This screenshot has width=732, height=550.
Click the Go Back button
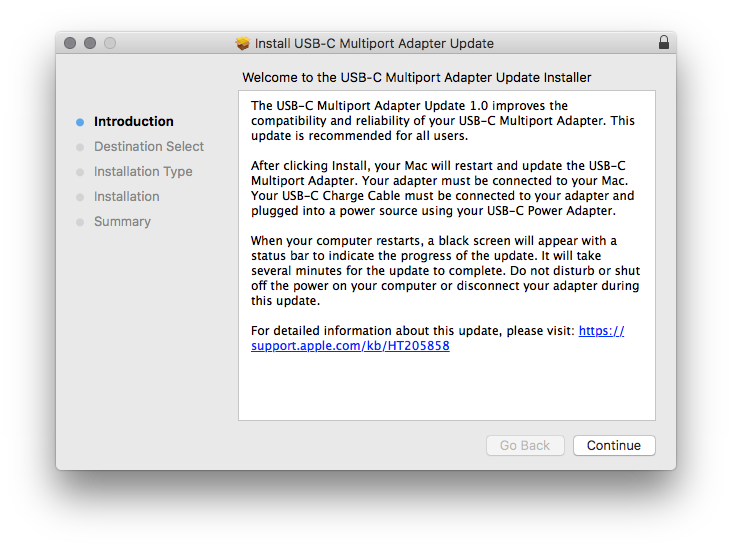525,445
